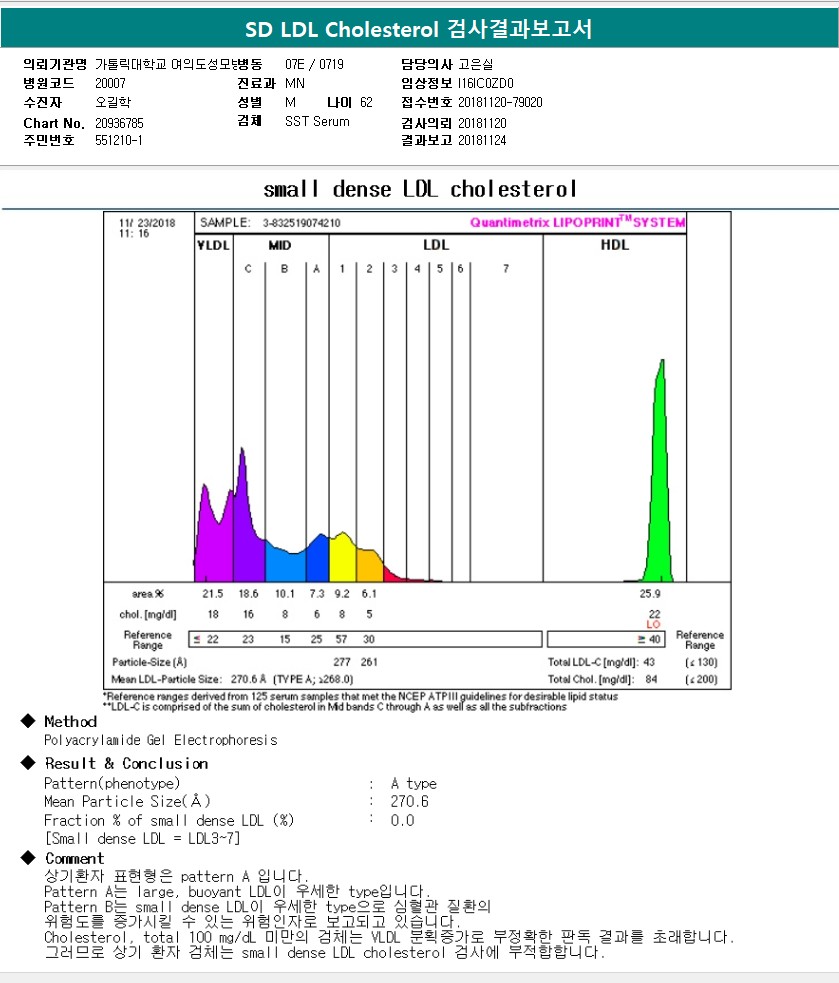Click the orange LDL-2 band in chart
The height and width of the screenshot is (983, 839).
(369, 565)
